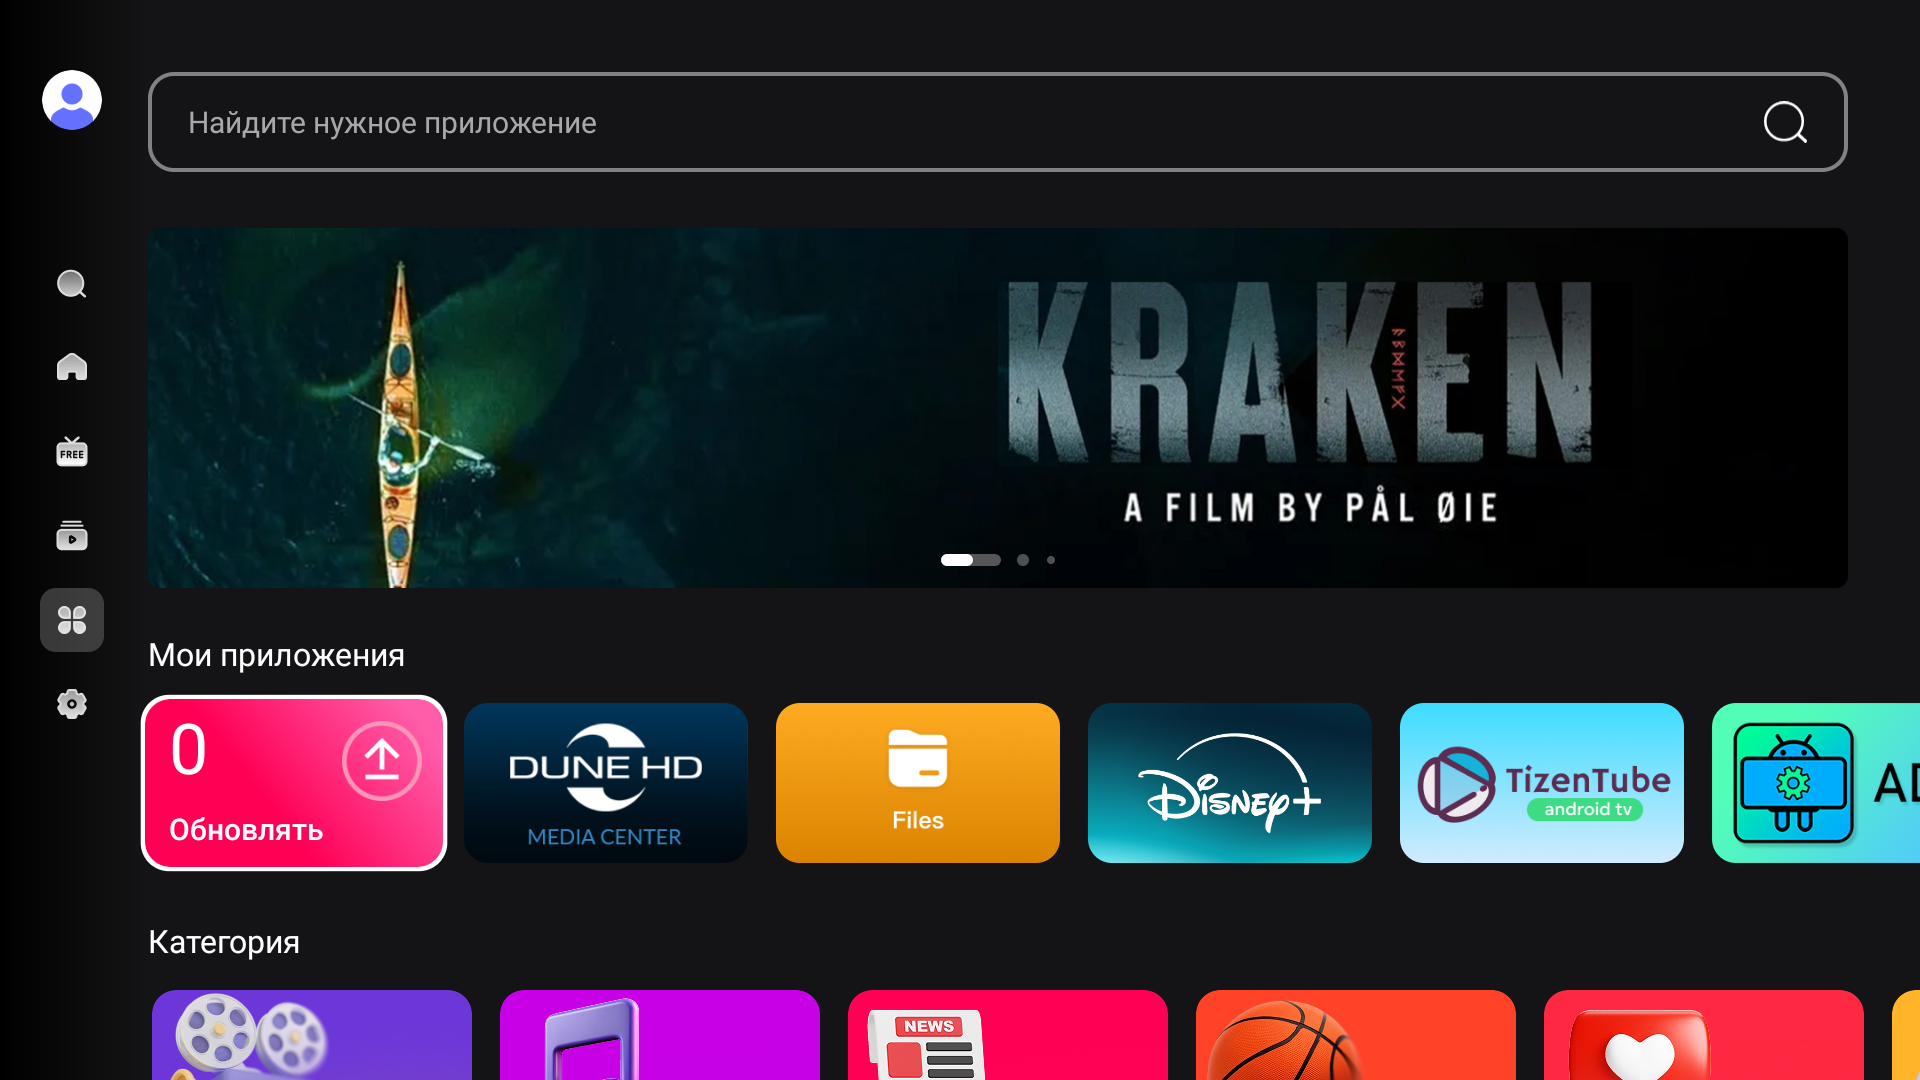Viewport: 1920px width, 1080px height.
Task: Click the magnifier icon in search bar
Action: tap(1784, 123)
